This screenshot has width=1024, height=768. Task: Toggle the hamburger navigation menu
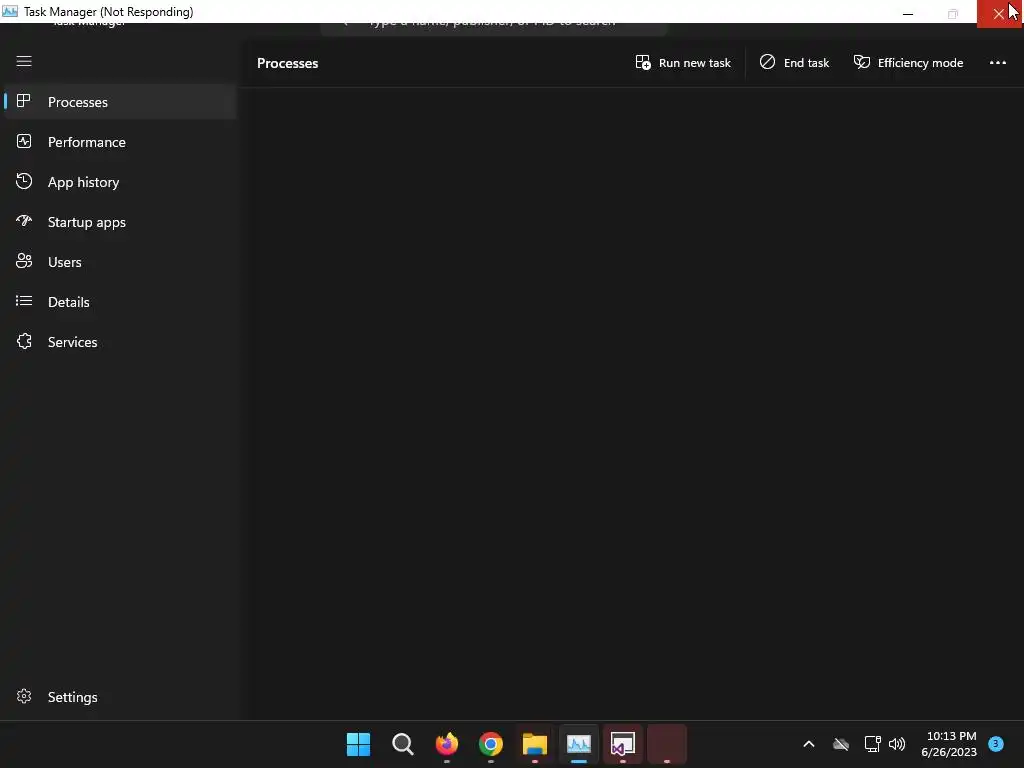24,61
